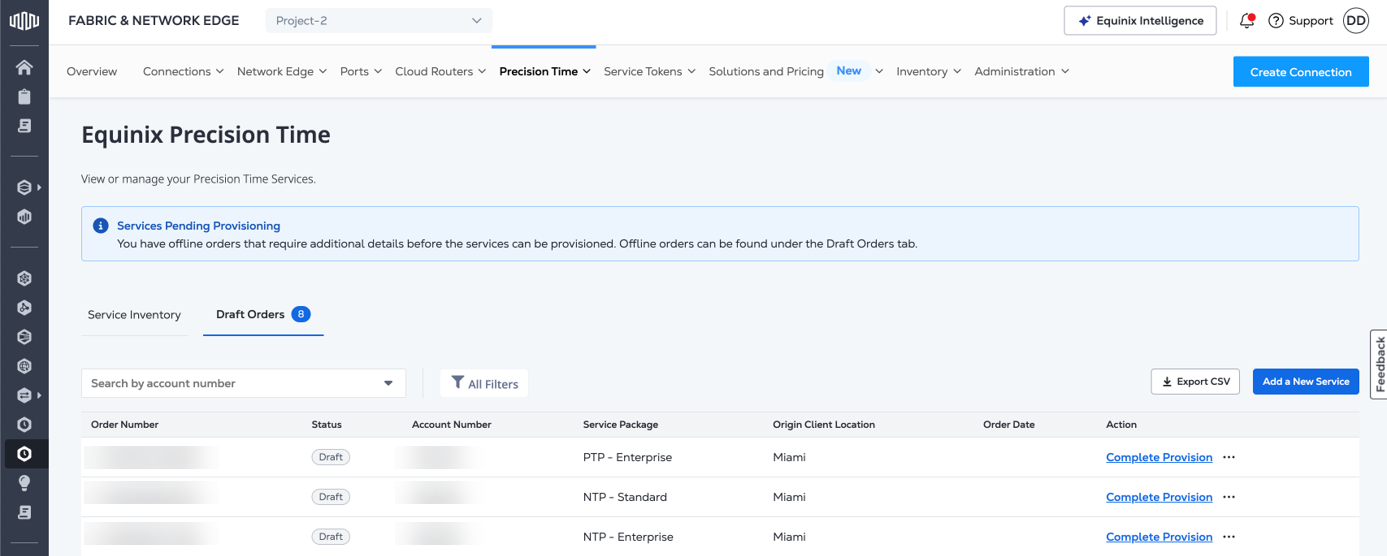Screen dimensions: 1387x556
Task: Click the info icon in Services Pending banner
Action: tap(100, 226)
